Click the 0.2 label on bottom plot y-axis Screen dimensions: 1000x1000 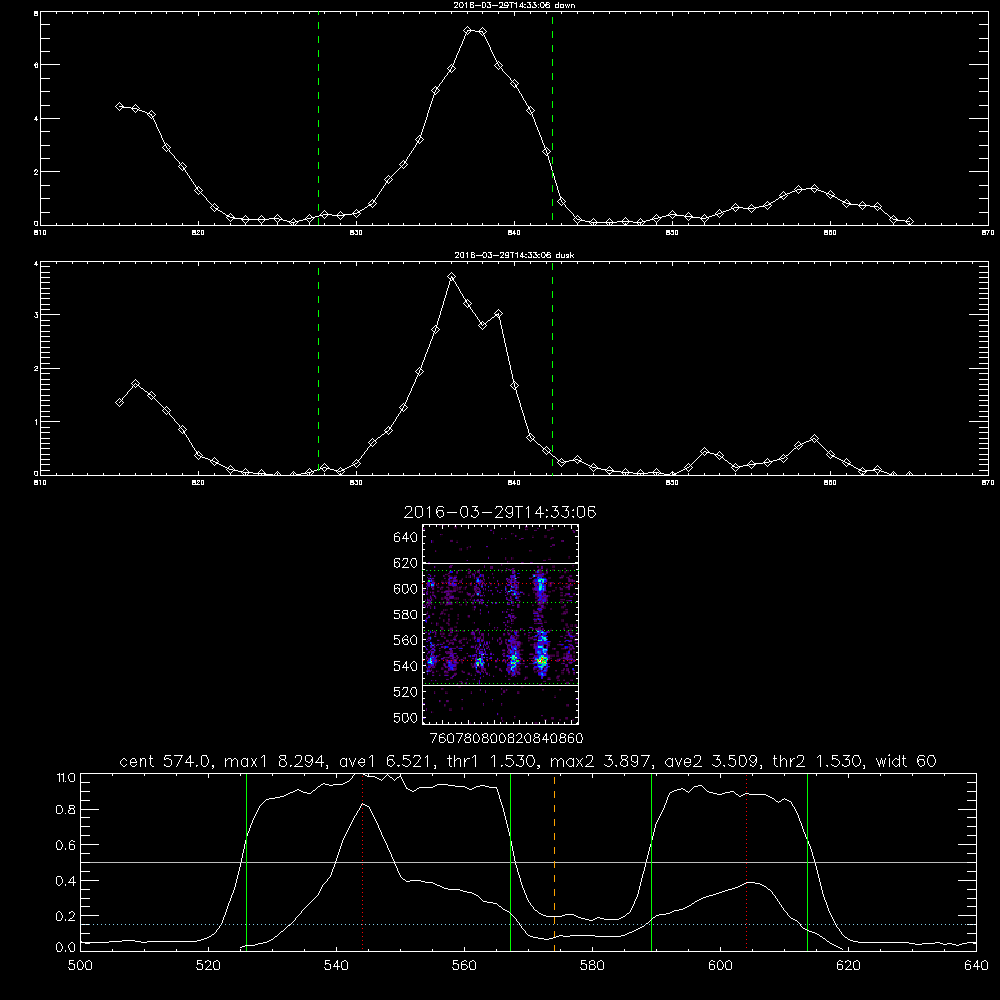(66, 916)
